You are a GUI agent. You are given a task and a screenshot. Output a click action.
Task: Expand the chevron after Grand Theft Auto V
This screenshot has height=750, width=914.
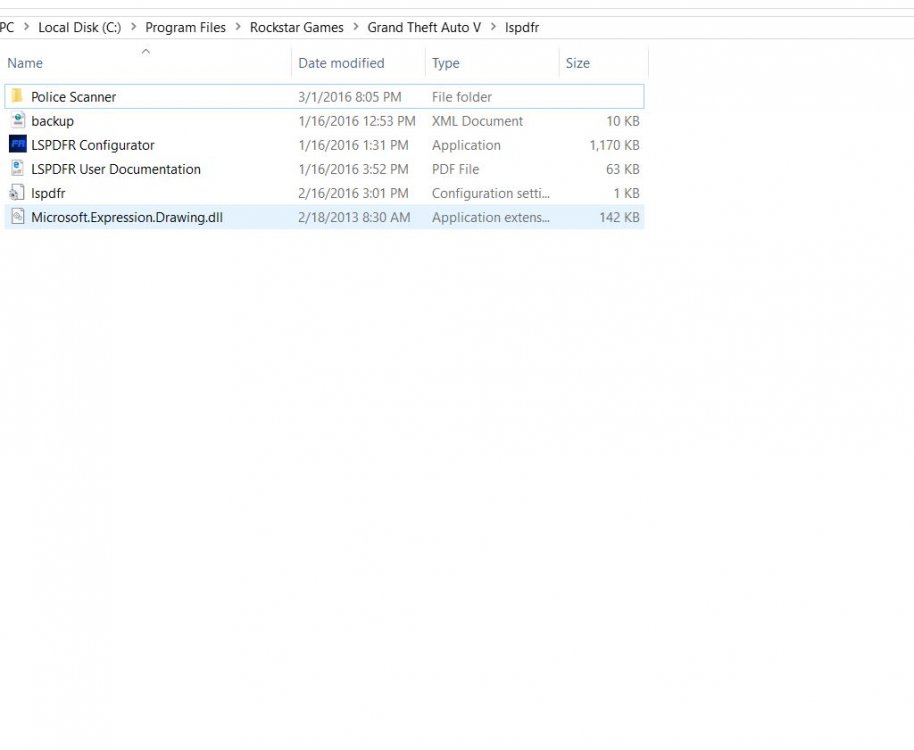click(493, 27)
